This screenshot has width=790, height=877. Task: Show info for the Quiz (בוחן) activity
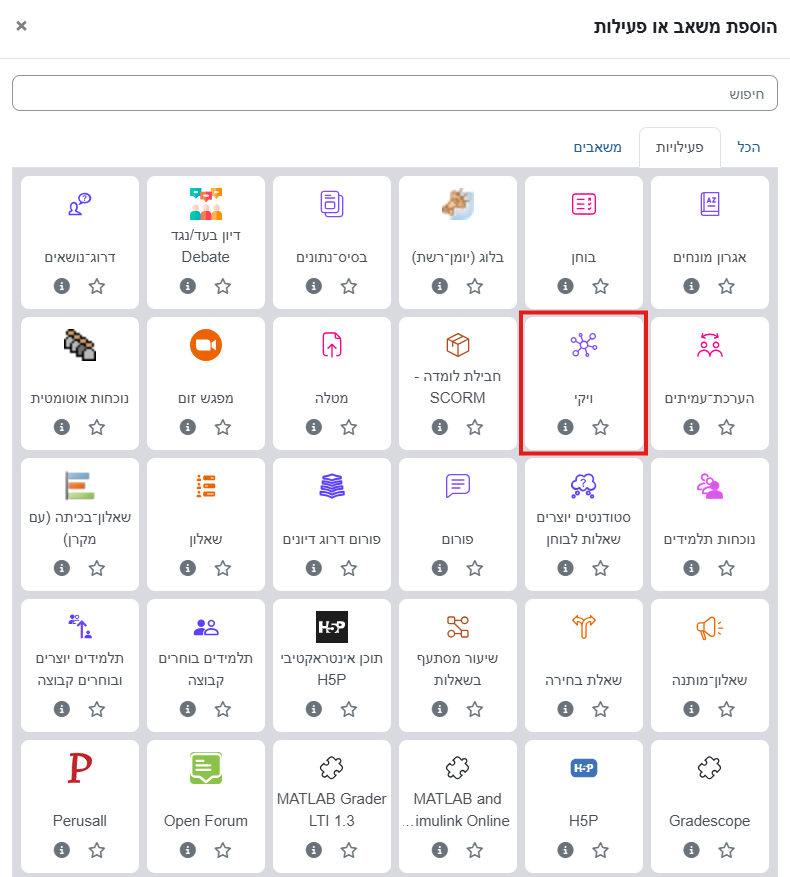[565, 286]
